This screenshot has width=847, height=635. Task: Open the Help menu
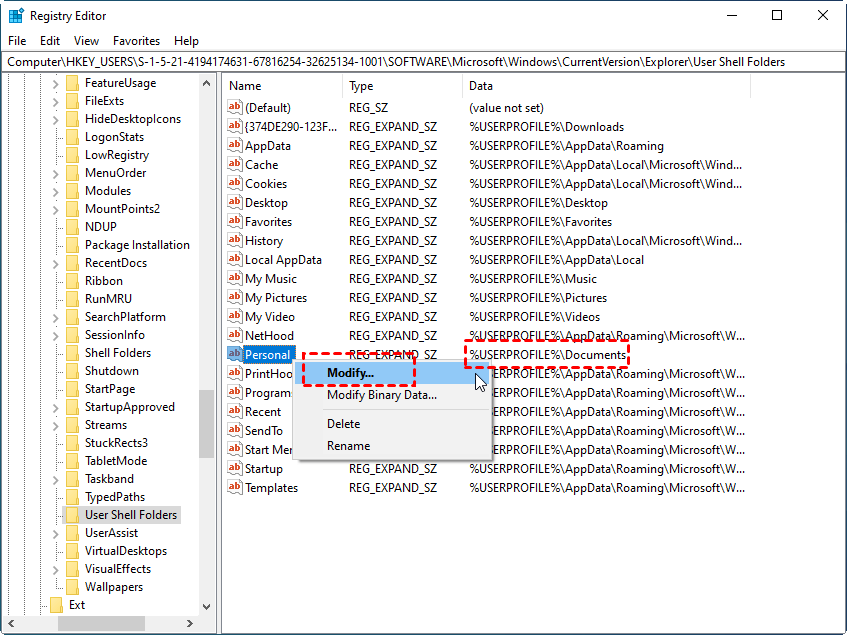186,40
